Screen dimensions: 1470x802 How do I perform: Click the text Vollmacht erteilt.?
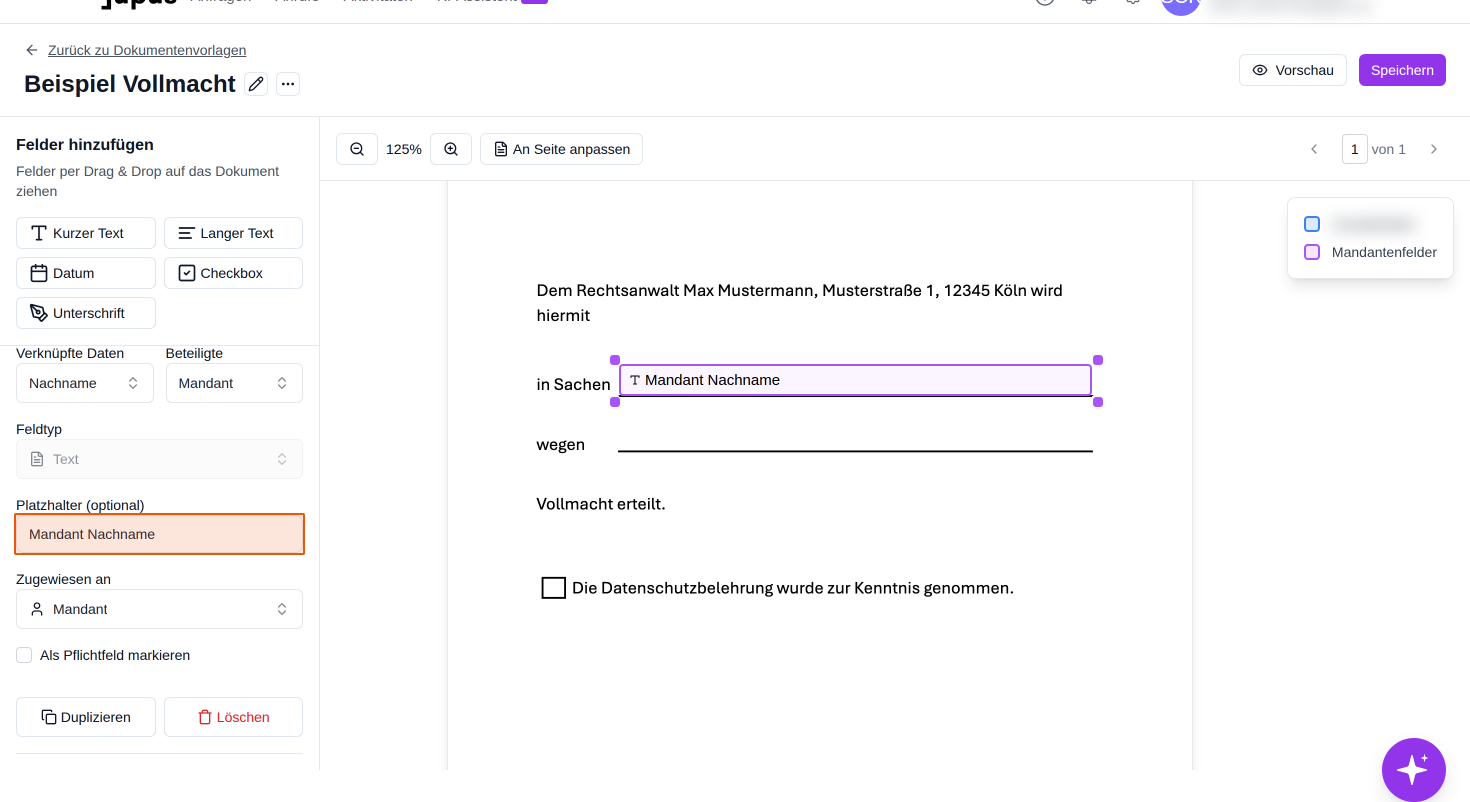(x=601, y=504)
